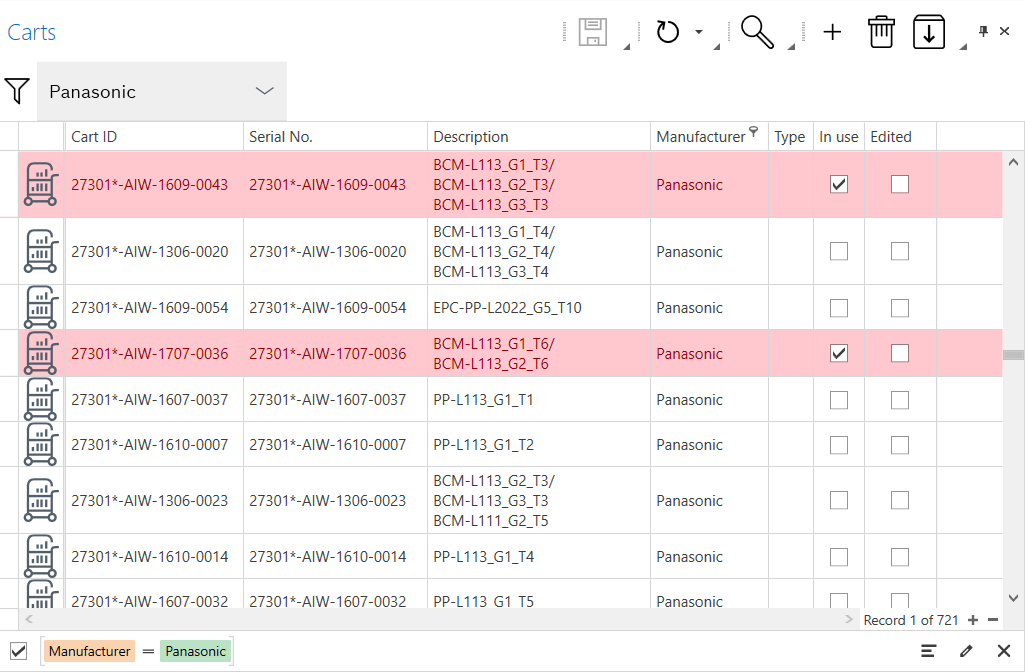Check Edited for cart 27301*-AIW-1610-0007
1025x672 pixels.
point(899,445)
